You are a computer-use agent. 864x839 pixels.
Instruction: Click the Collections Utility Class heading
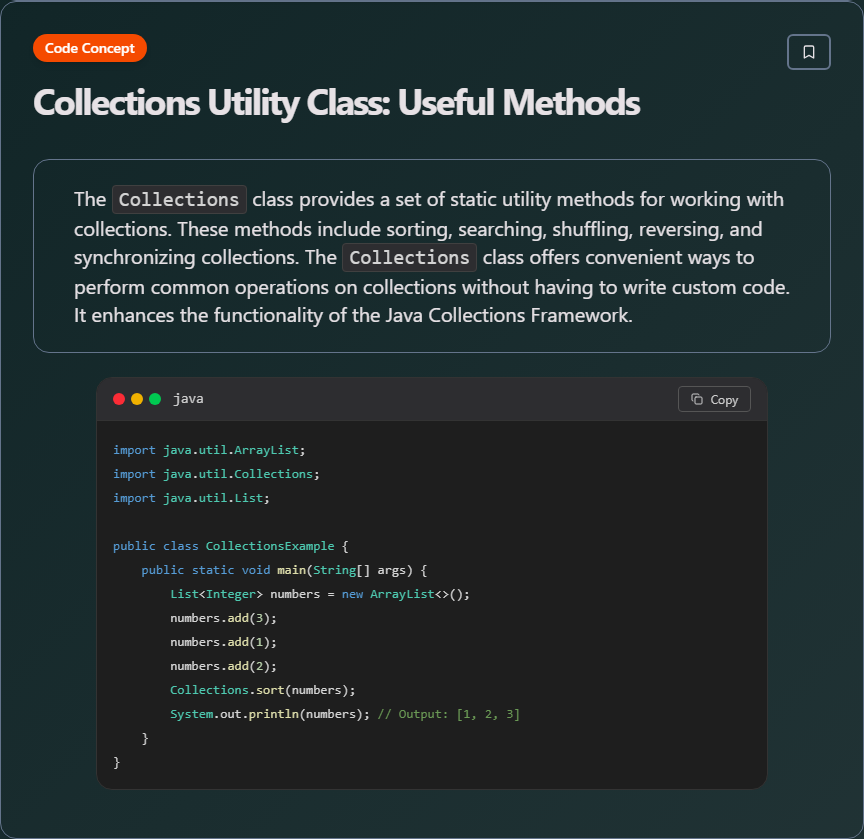336,103
